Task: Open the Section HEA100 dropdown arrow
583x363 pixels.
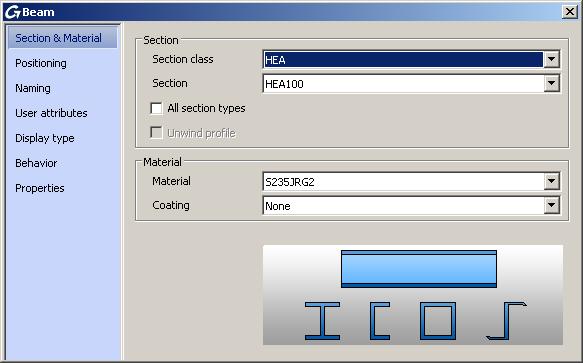Action: click(551, 84)
